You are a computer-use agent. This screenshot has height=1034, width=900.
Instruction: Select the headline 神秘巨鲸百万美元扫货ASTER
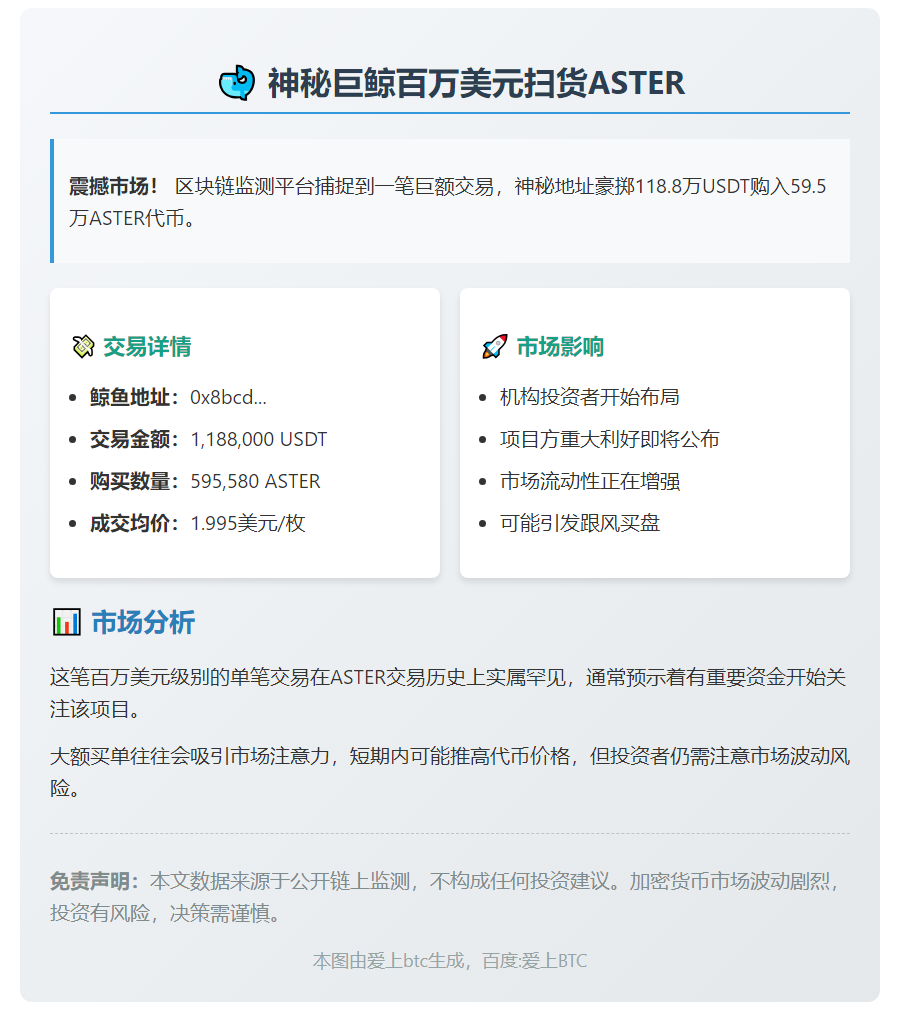(476, 83)
